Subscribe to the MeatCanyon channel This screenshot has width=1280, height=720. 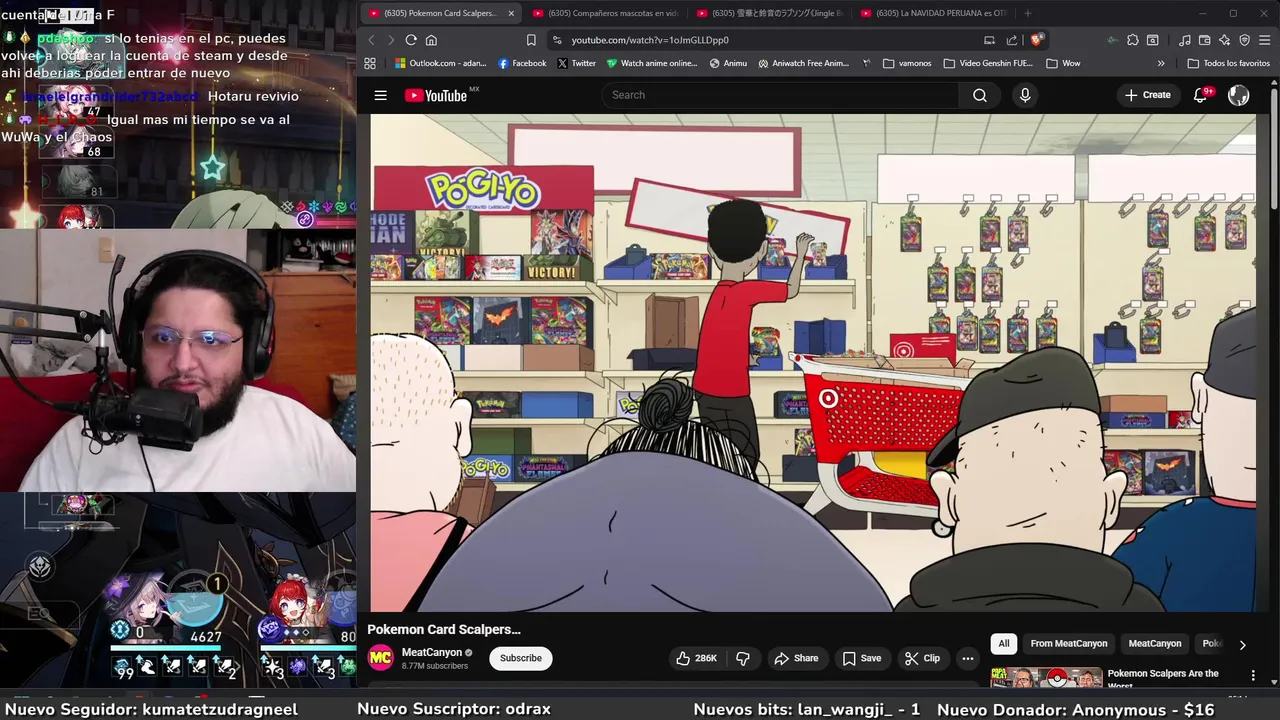(x=521, y=658)
